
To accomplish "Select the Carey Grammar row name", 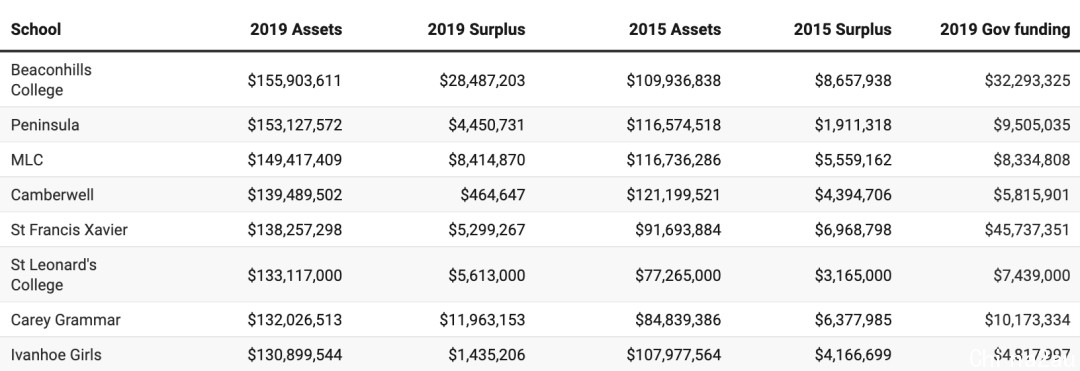I will [65, 320].
